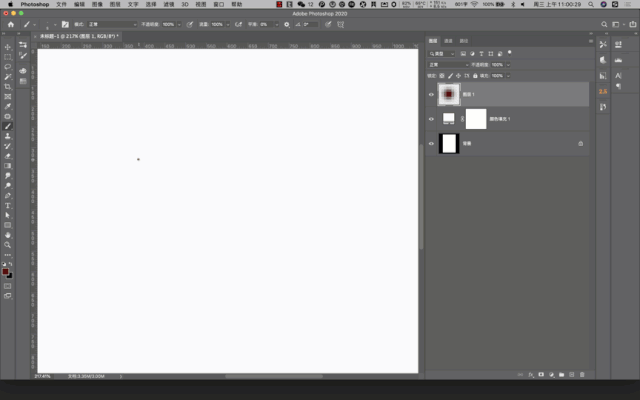Select the Zoom tool in toolbar
This screenshot has height=400, width=640.
(x=7, y=245)
